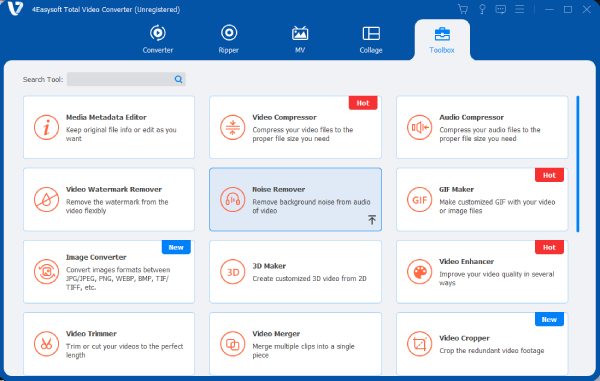The image size is (600, 381).
Task: Open the hamburger menu icon
Action: pyautogui.click(x=519, y=9)
